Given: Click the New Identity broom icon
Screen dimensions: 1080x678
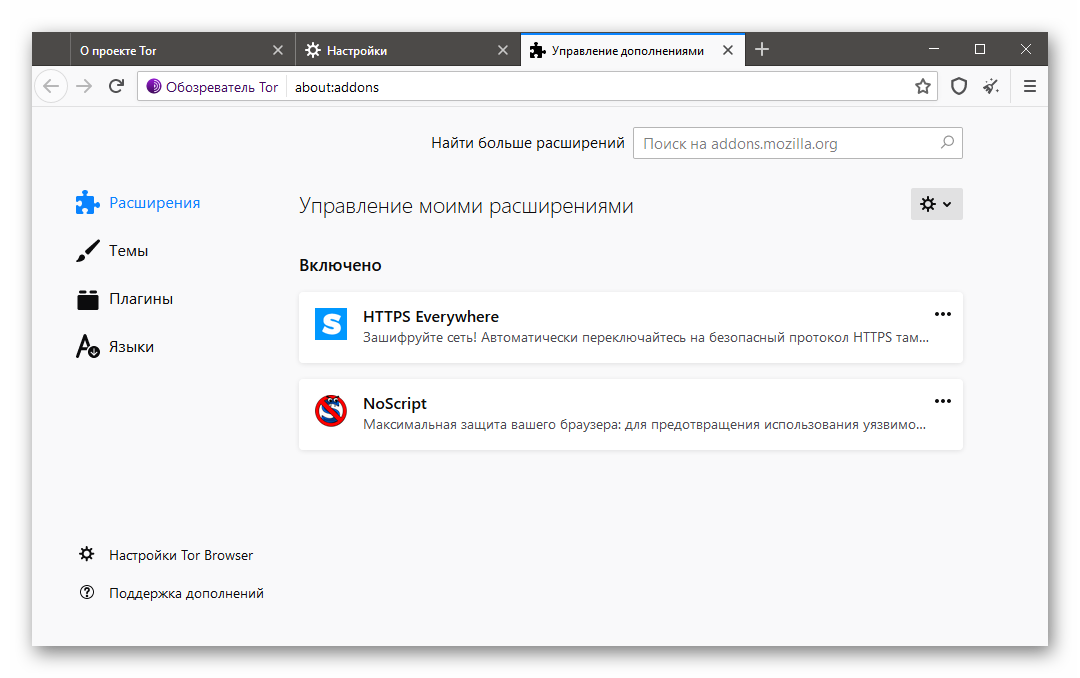Looking at the screenshot, I should click(990, 86).
